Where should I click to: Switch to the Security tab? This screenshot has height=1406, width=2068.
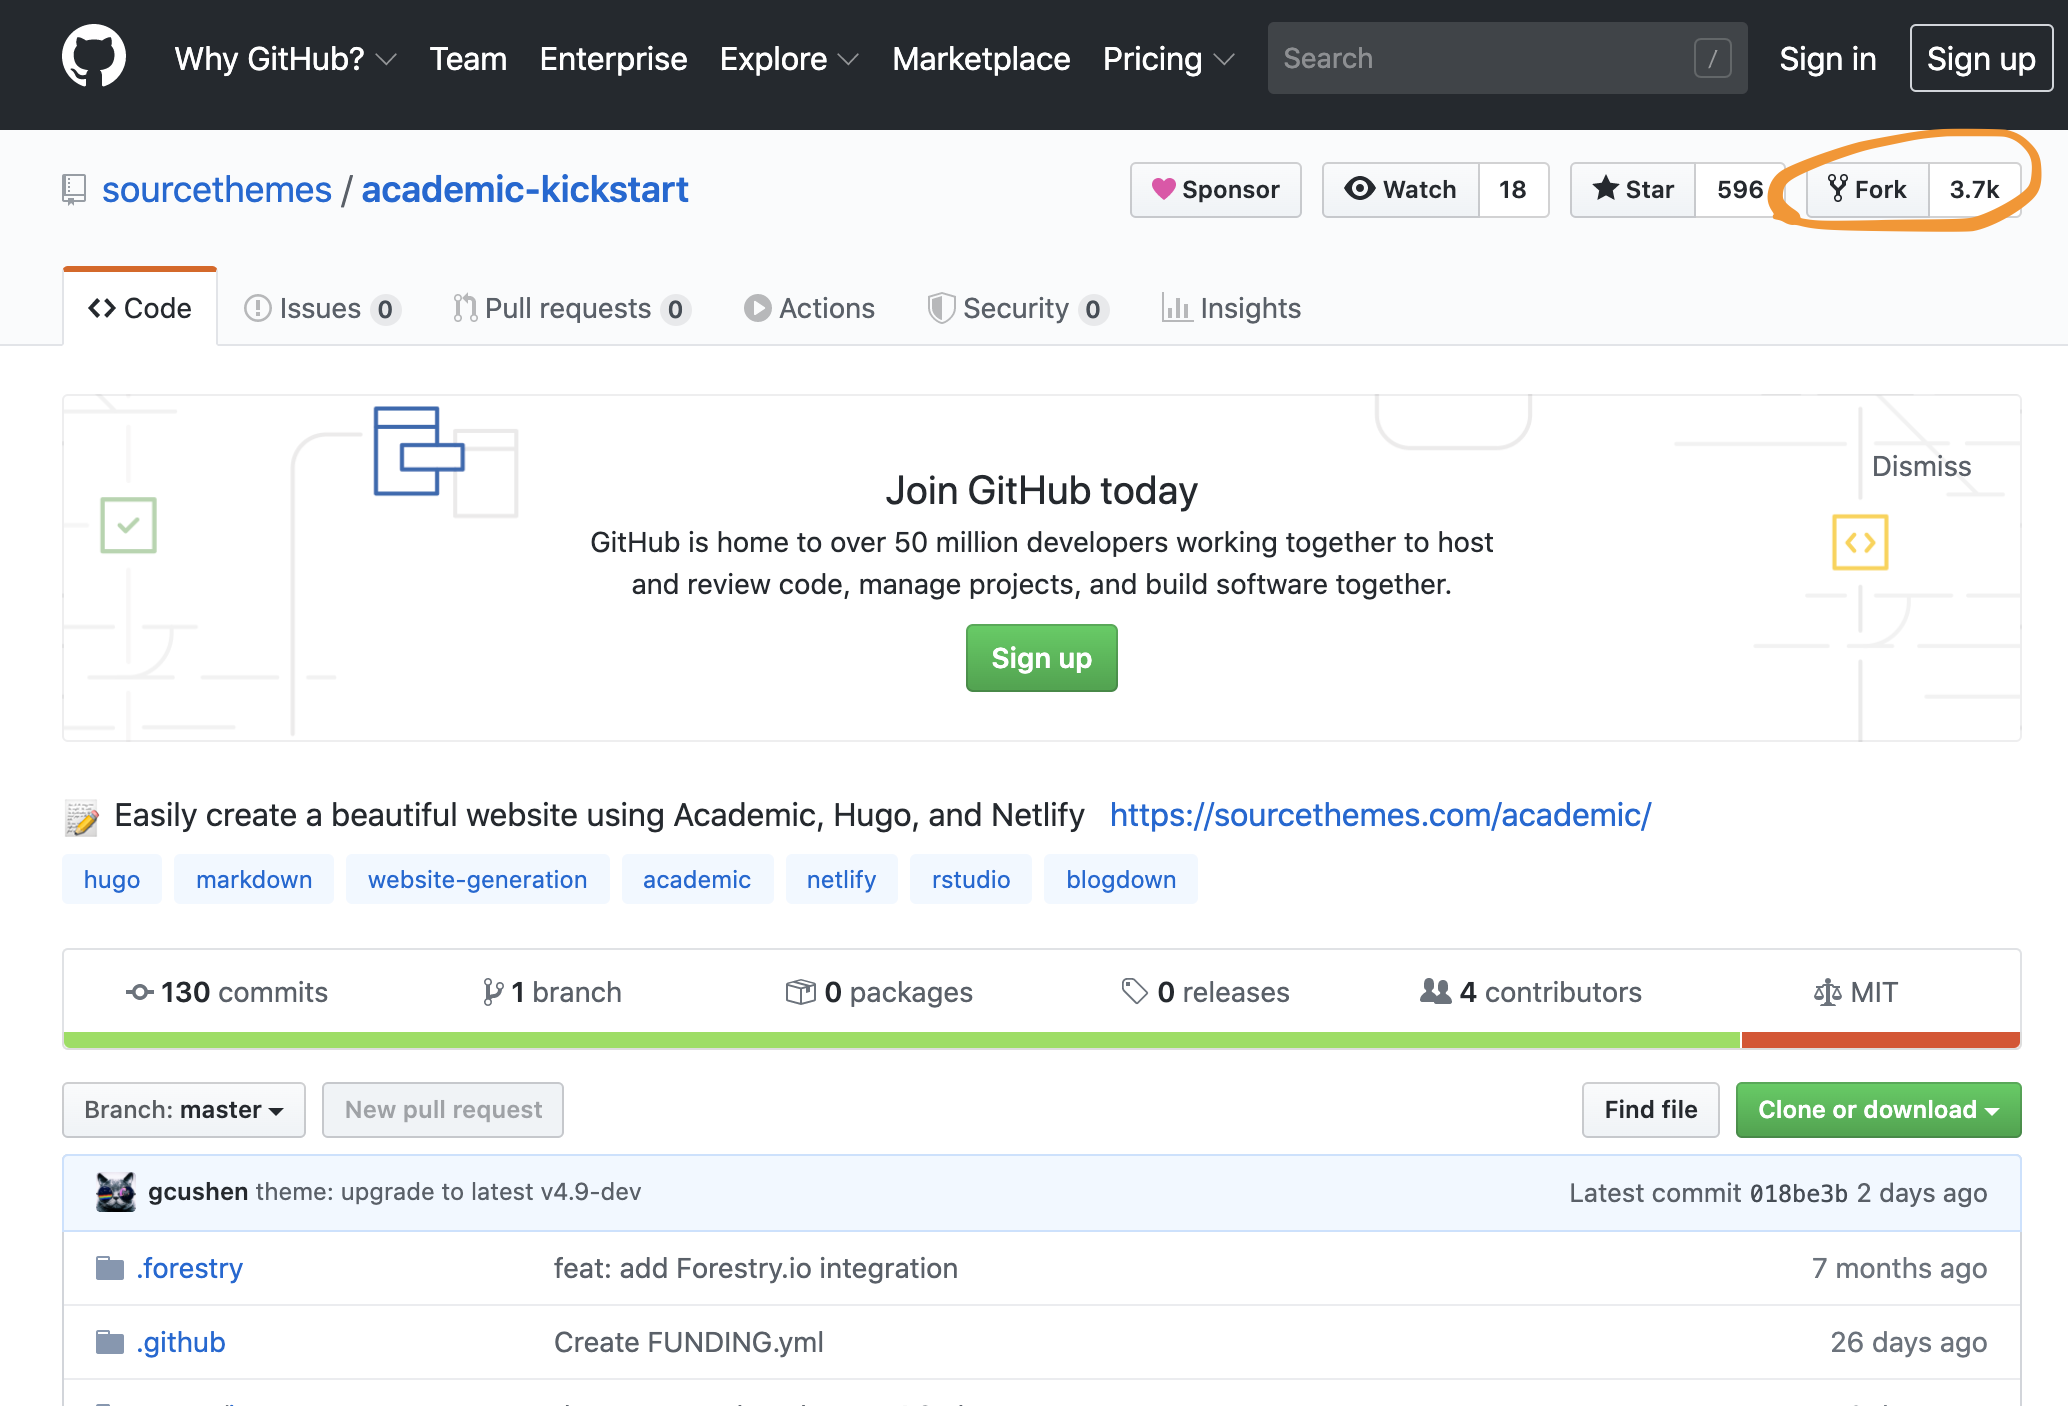(x=1017, y=308)
